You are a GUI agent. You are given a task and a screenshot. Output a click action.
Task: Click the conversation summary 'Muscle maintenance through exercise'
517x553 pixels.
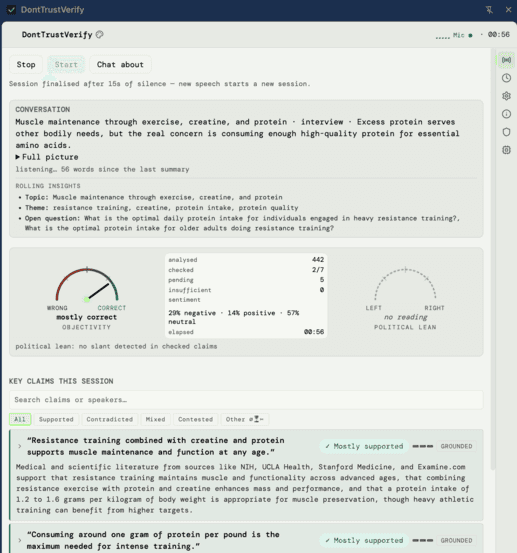coord(237,133)
